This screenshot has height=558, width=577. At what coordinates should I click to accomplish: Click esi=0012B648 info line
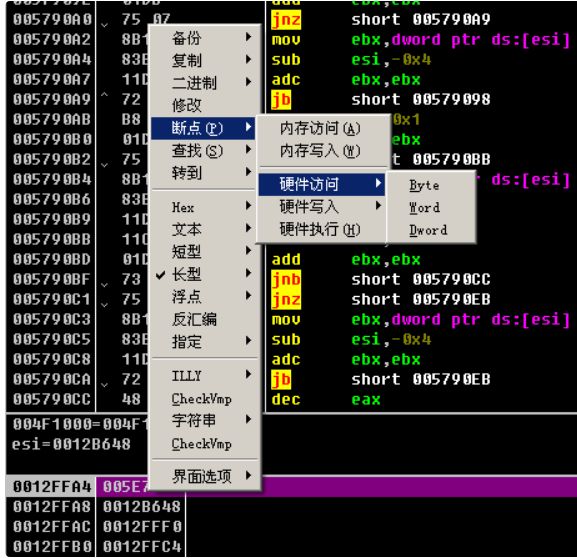tap(71, 444)
